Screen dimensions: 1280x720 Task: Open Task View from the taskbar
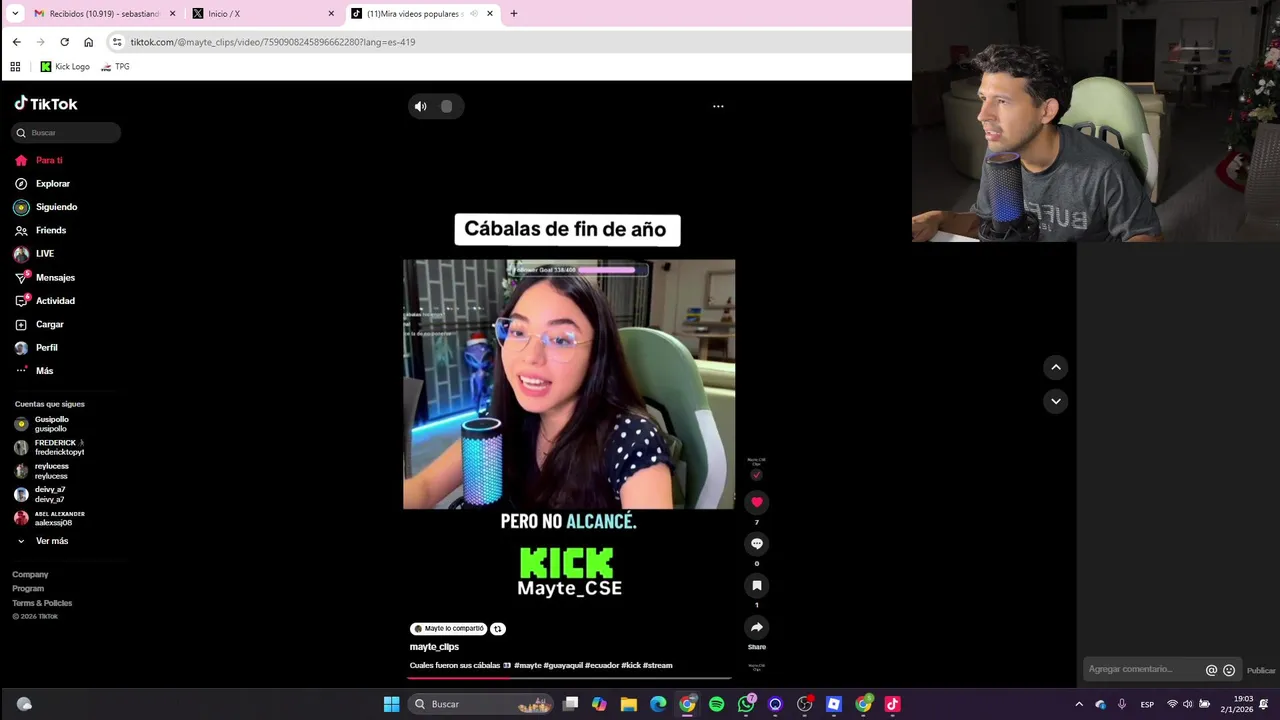tap(570, 704)
